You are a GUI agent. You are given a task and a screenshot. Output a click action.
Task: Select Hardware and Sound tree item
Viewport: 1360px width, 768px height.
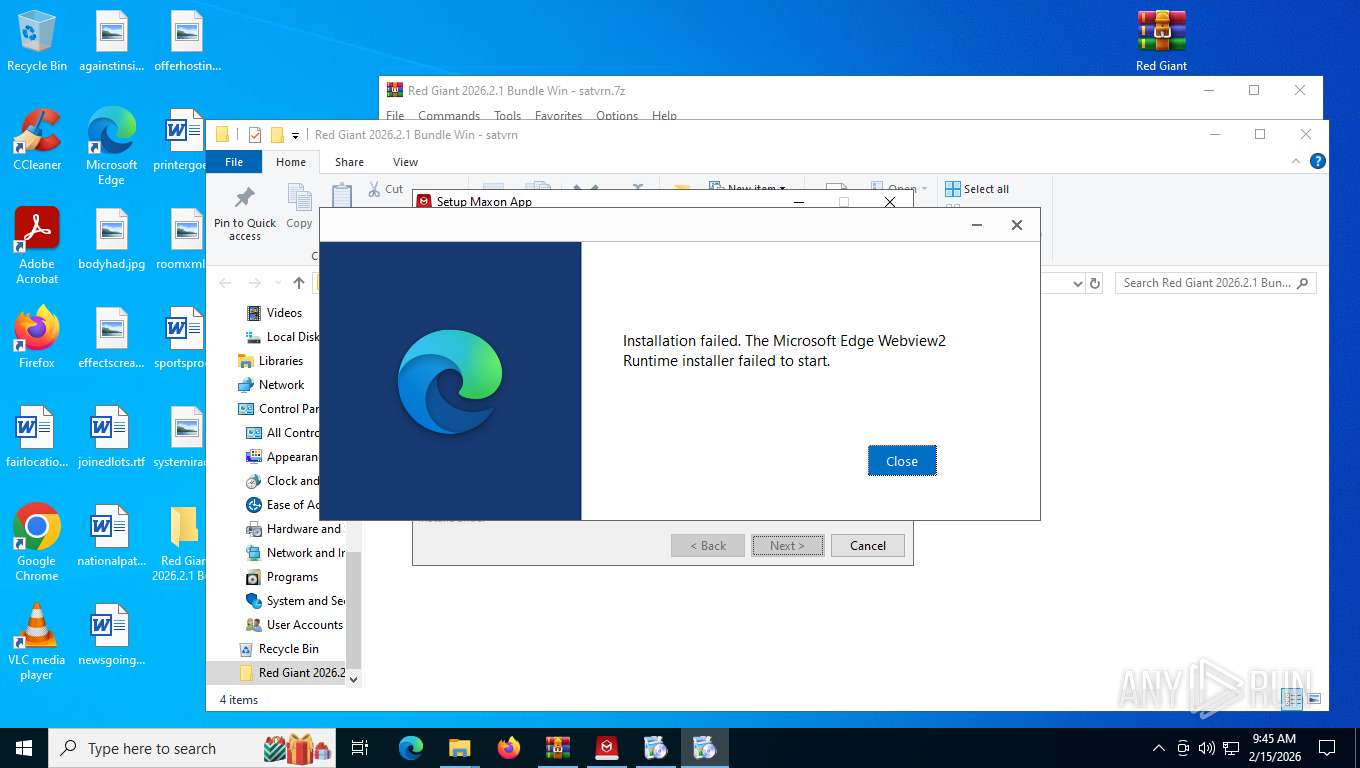coord(303,529)
